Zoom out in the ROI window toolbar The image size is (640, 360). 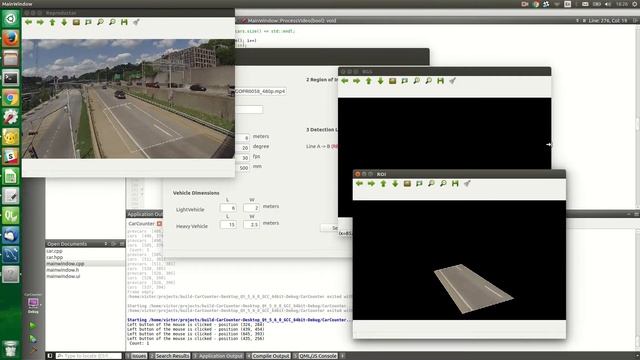click(443, 184)
